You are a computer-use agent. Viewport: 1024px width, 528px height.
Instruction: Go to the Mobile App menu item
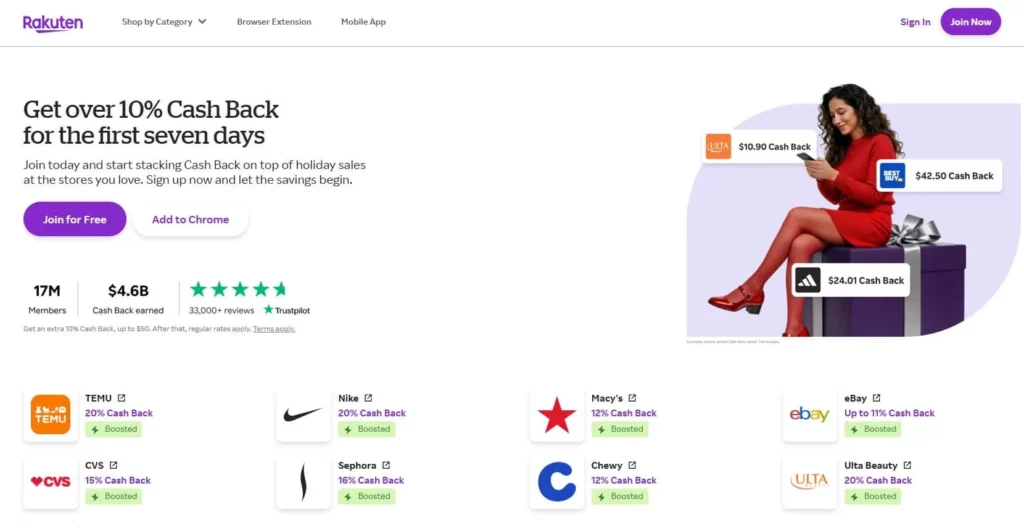tap(363, 22)
